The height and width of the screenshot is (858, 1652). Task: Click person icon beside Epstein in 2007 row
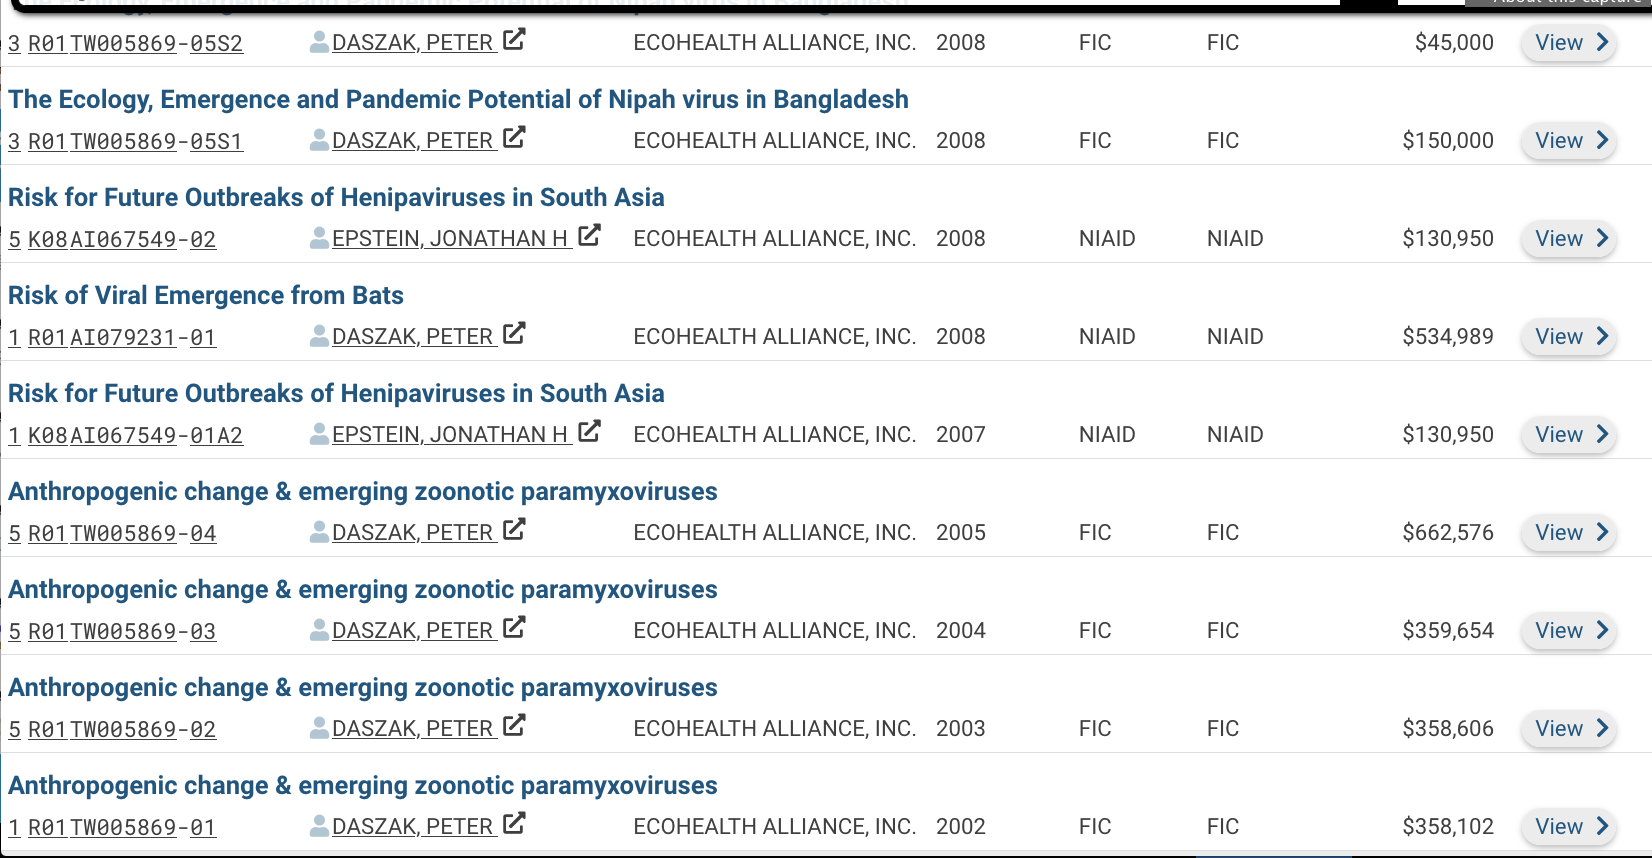pyautogui.click(x=319, y=434)
